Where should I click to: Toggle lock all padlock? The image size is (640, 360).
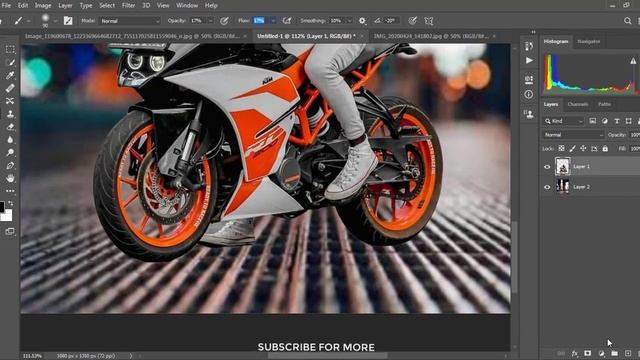(x=605, y=149)
